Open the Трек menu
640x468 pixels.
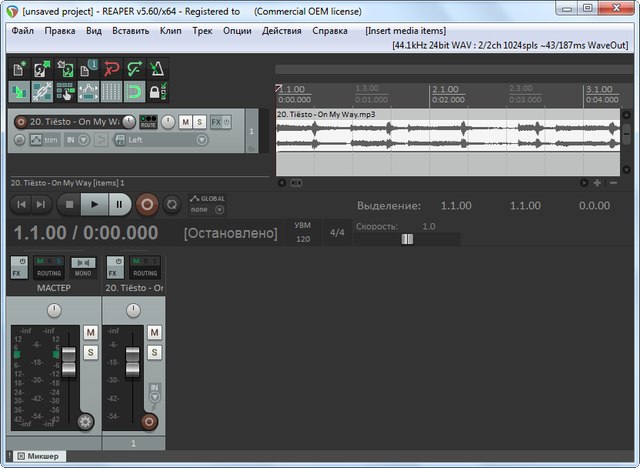click(203, 30)
